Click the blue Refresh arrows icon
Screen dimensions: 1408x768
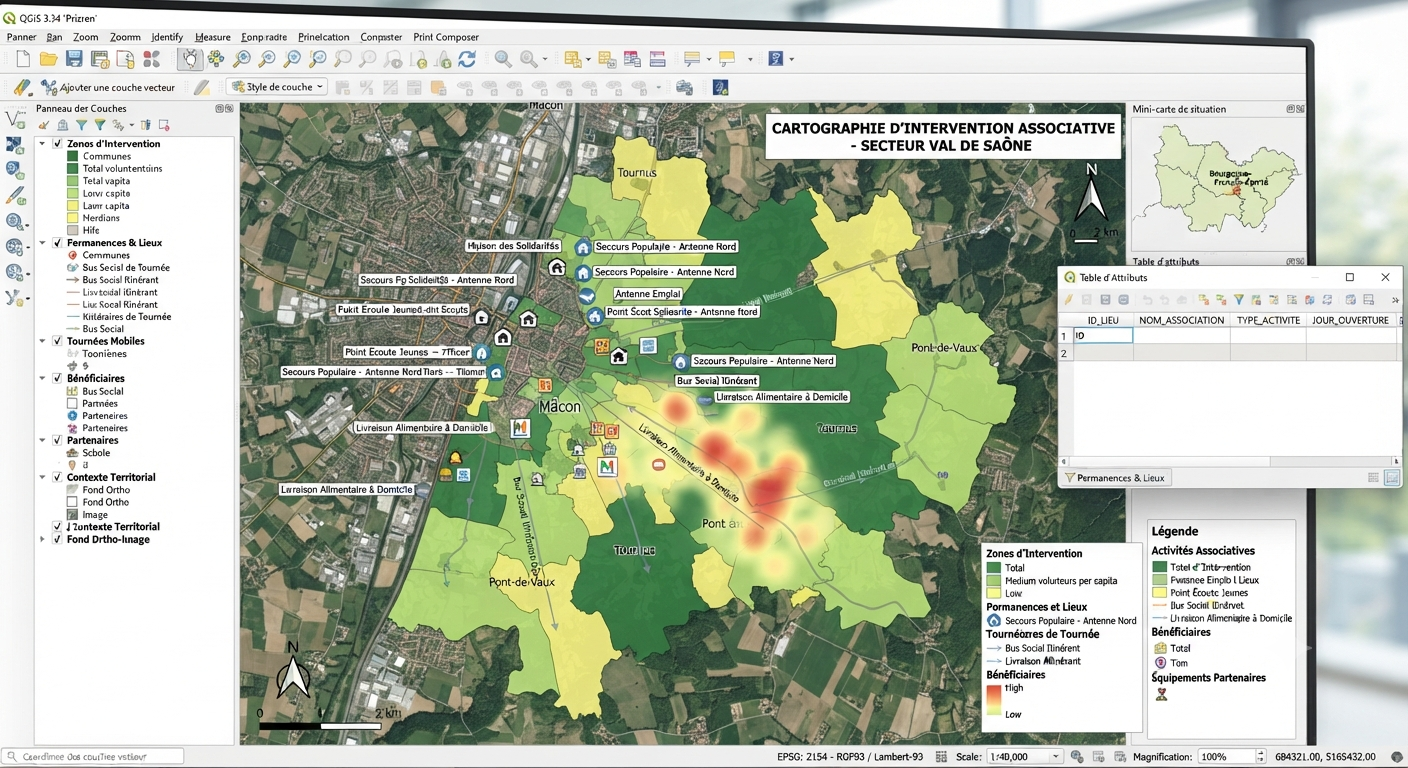[x=467, y=59]
